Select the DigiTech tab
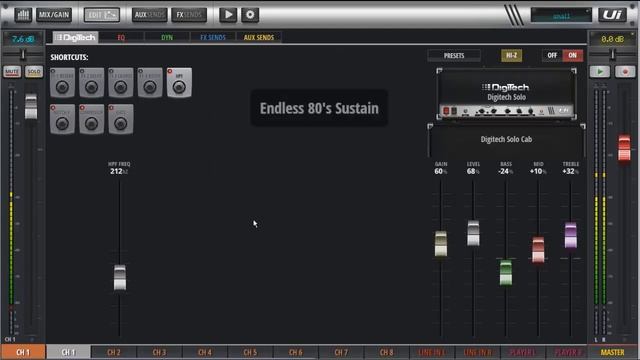This screenshot has width=640, height=360. (76, 38)
